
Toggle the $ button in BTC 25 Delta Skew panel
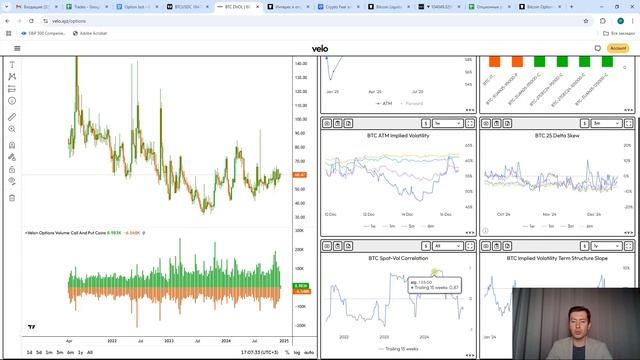point(584,123)
